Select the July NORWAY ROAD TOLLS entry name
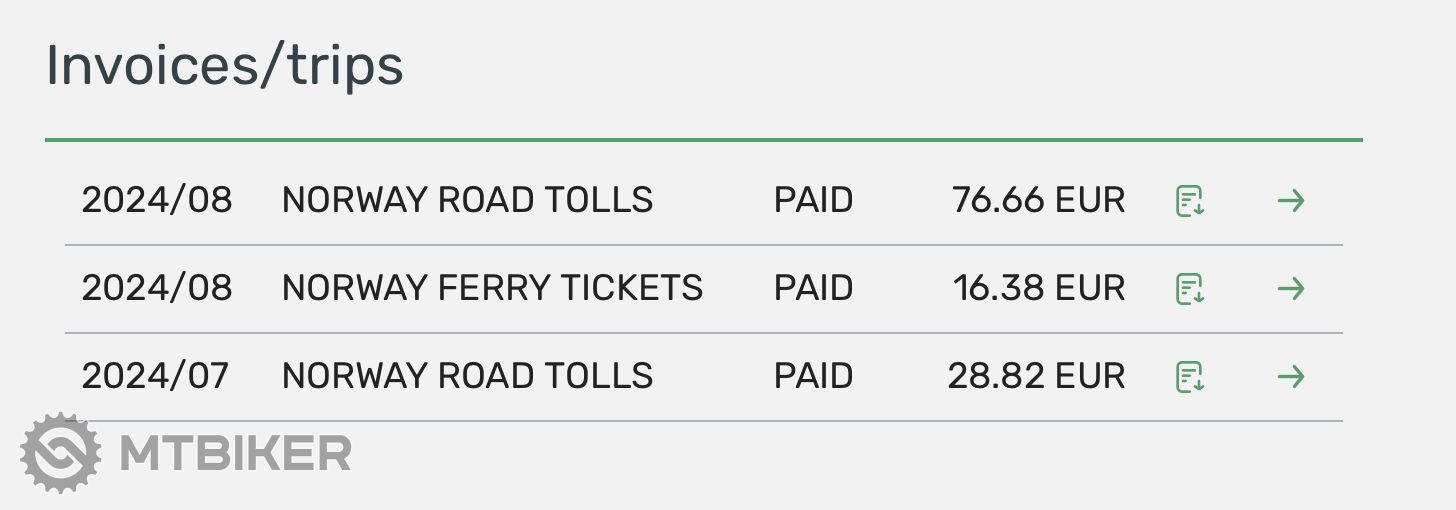 pos(467,376)
